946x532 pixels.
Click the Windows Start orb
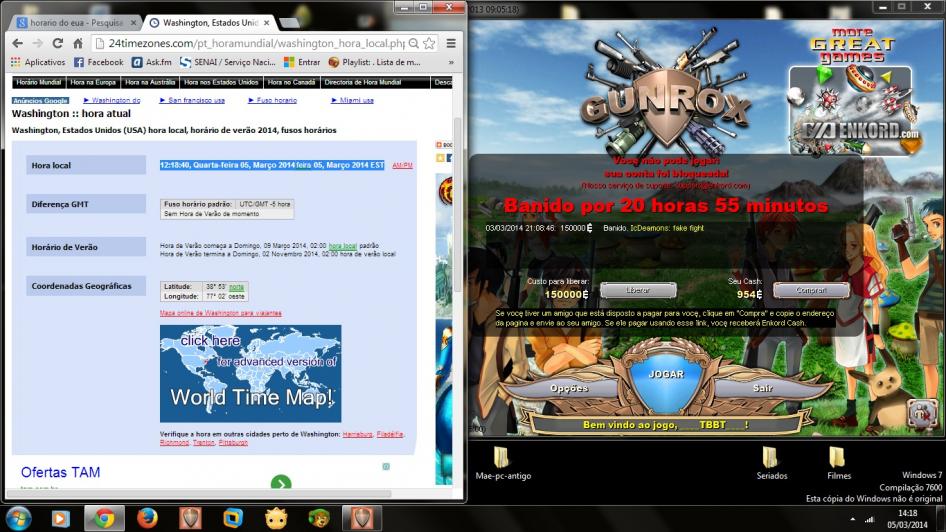[18, 518]
